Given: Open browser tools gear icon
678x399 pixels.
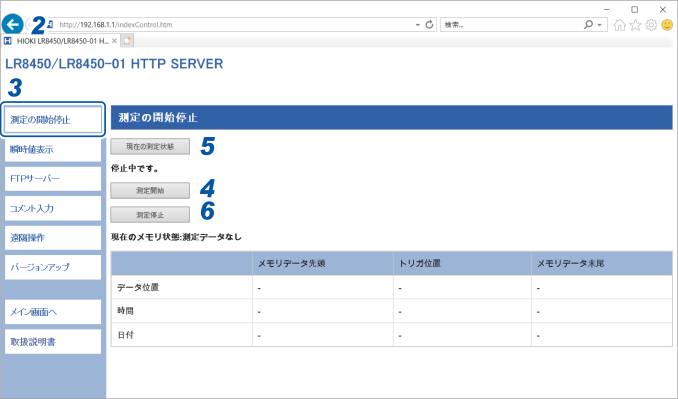Looking at the screenshot, I should pos(651,25).
